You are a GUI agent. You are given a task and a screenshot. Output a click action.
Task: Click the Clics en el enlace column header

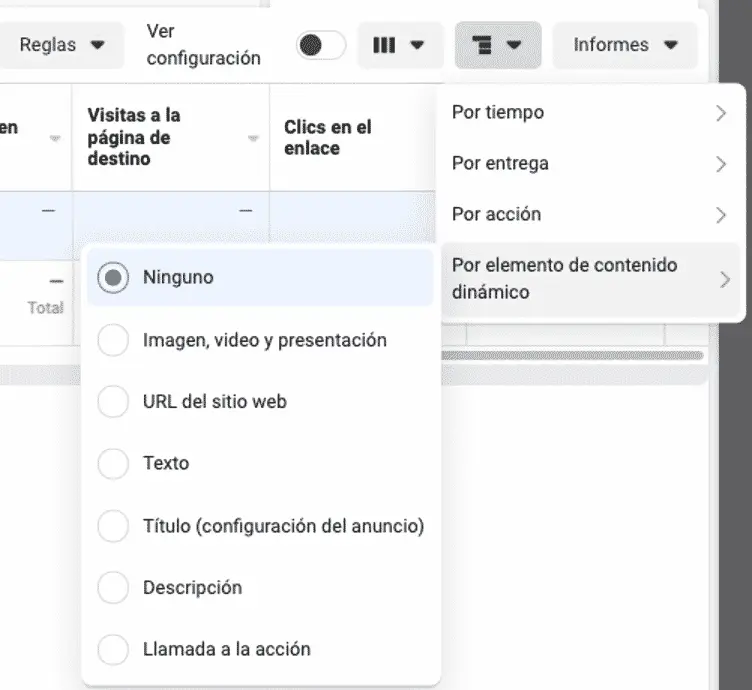coord(328,138)
